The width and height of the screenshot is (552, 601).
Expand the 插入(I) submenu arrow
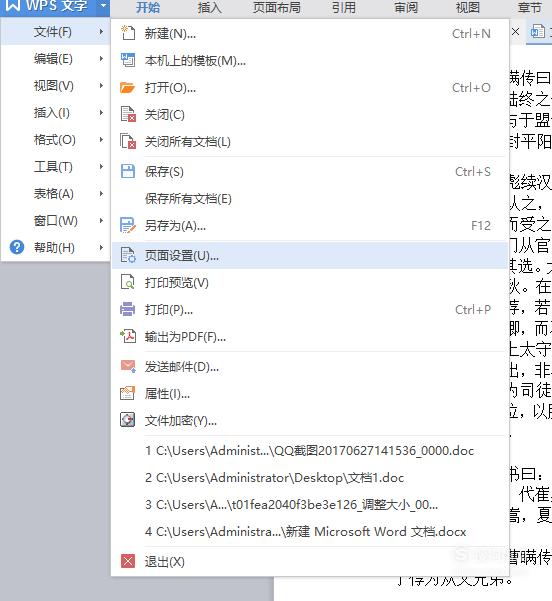click(101, 113)
